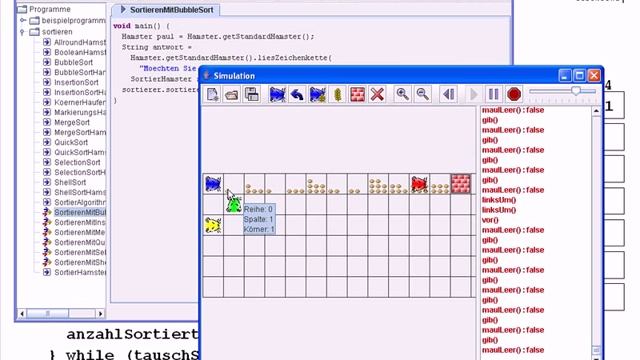Zoom in on the territory
This screenshot has width=640, height=360.
(402, 94)
